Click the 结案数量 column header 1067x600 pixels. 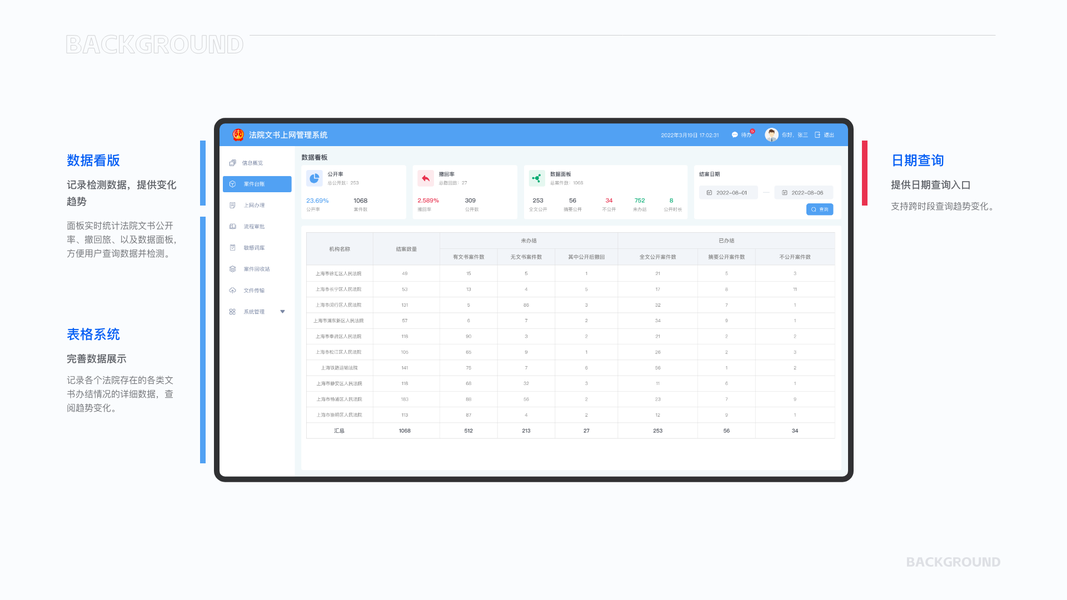[x=406, y=249]
